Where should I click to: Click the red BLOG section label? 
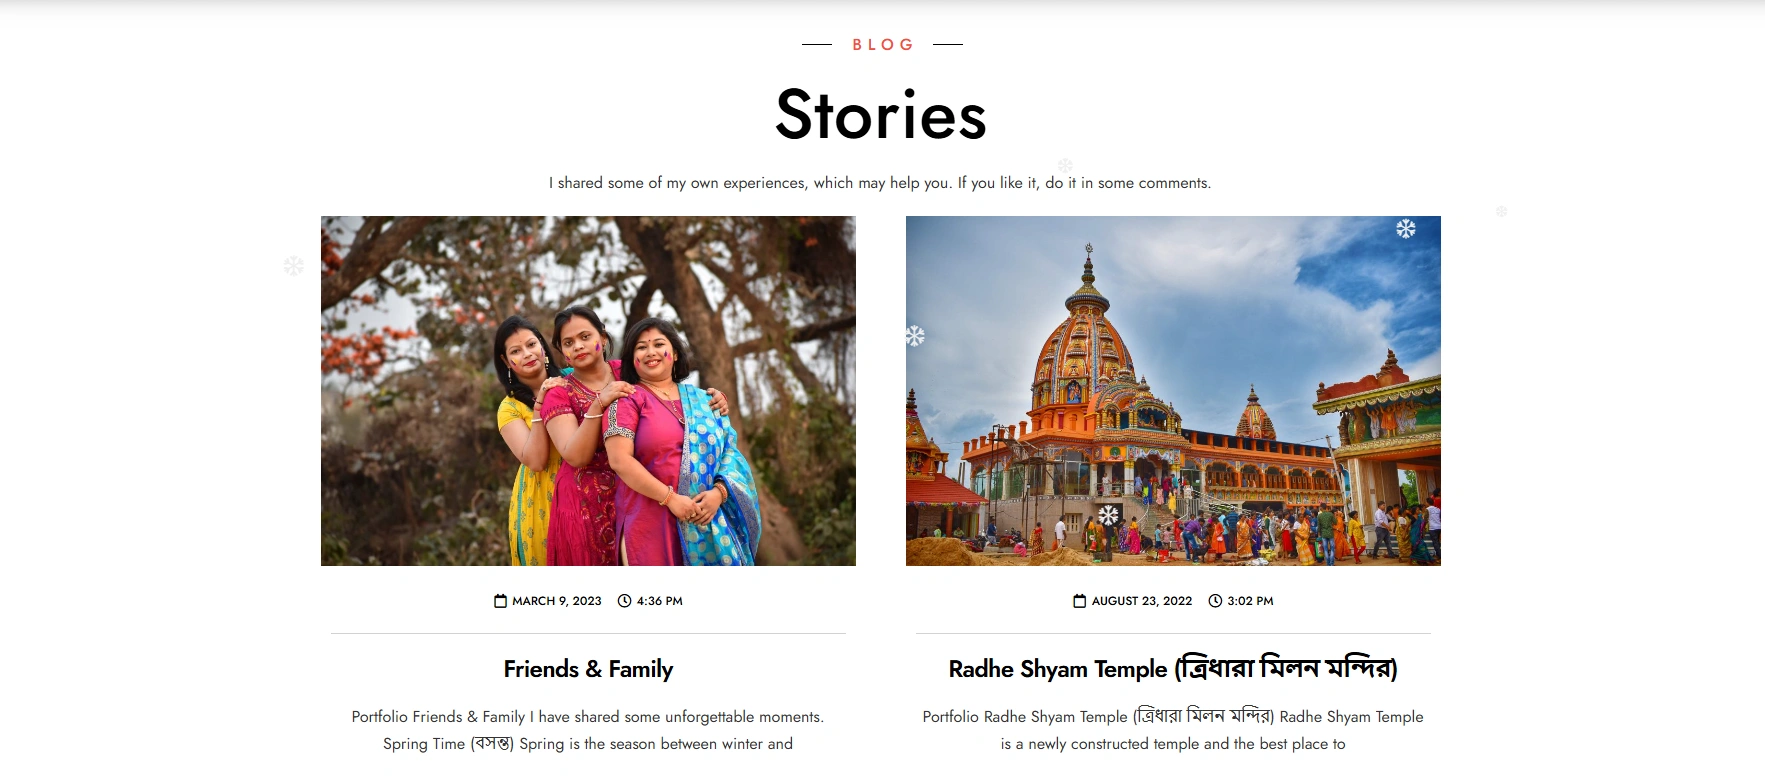pos(883,45)
